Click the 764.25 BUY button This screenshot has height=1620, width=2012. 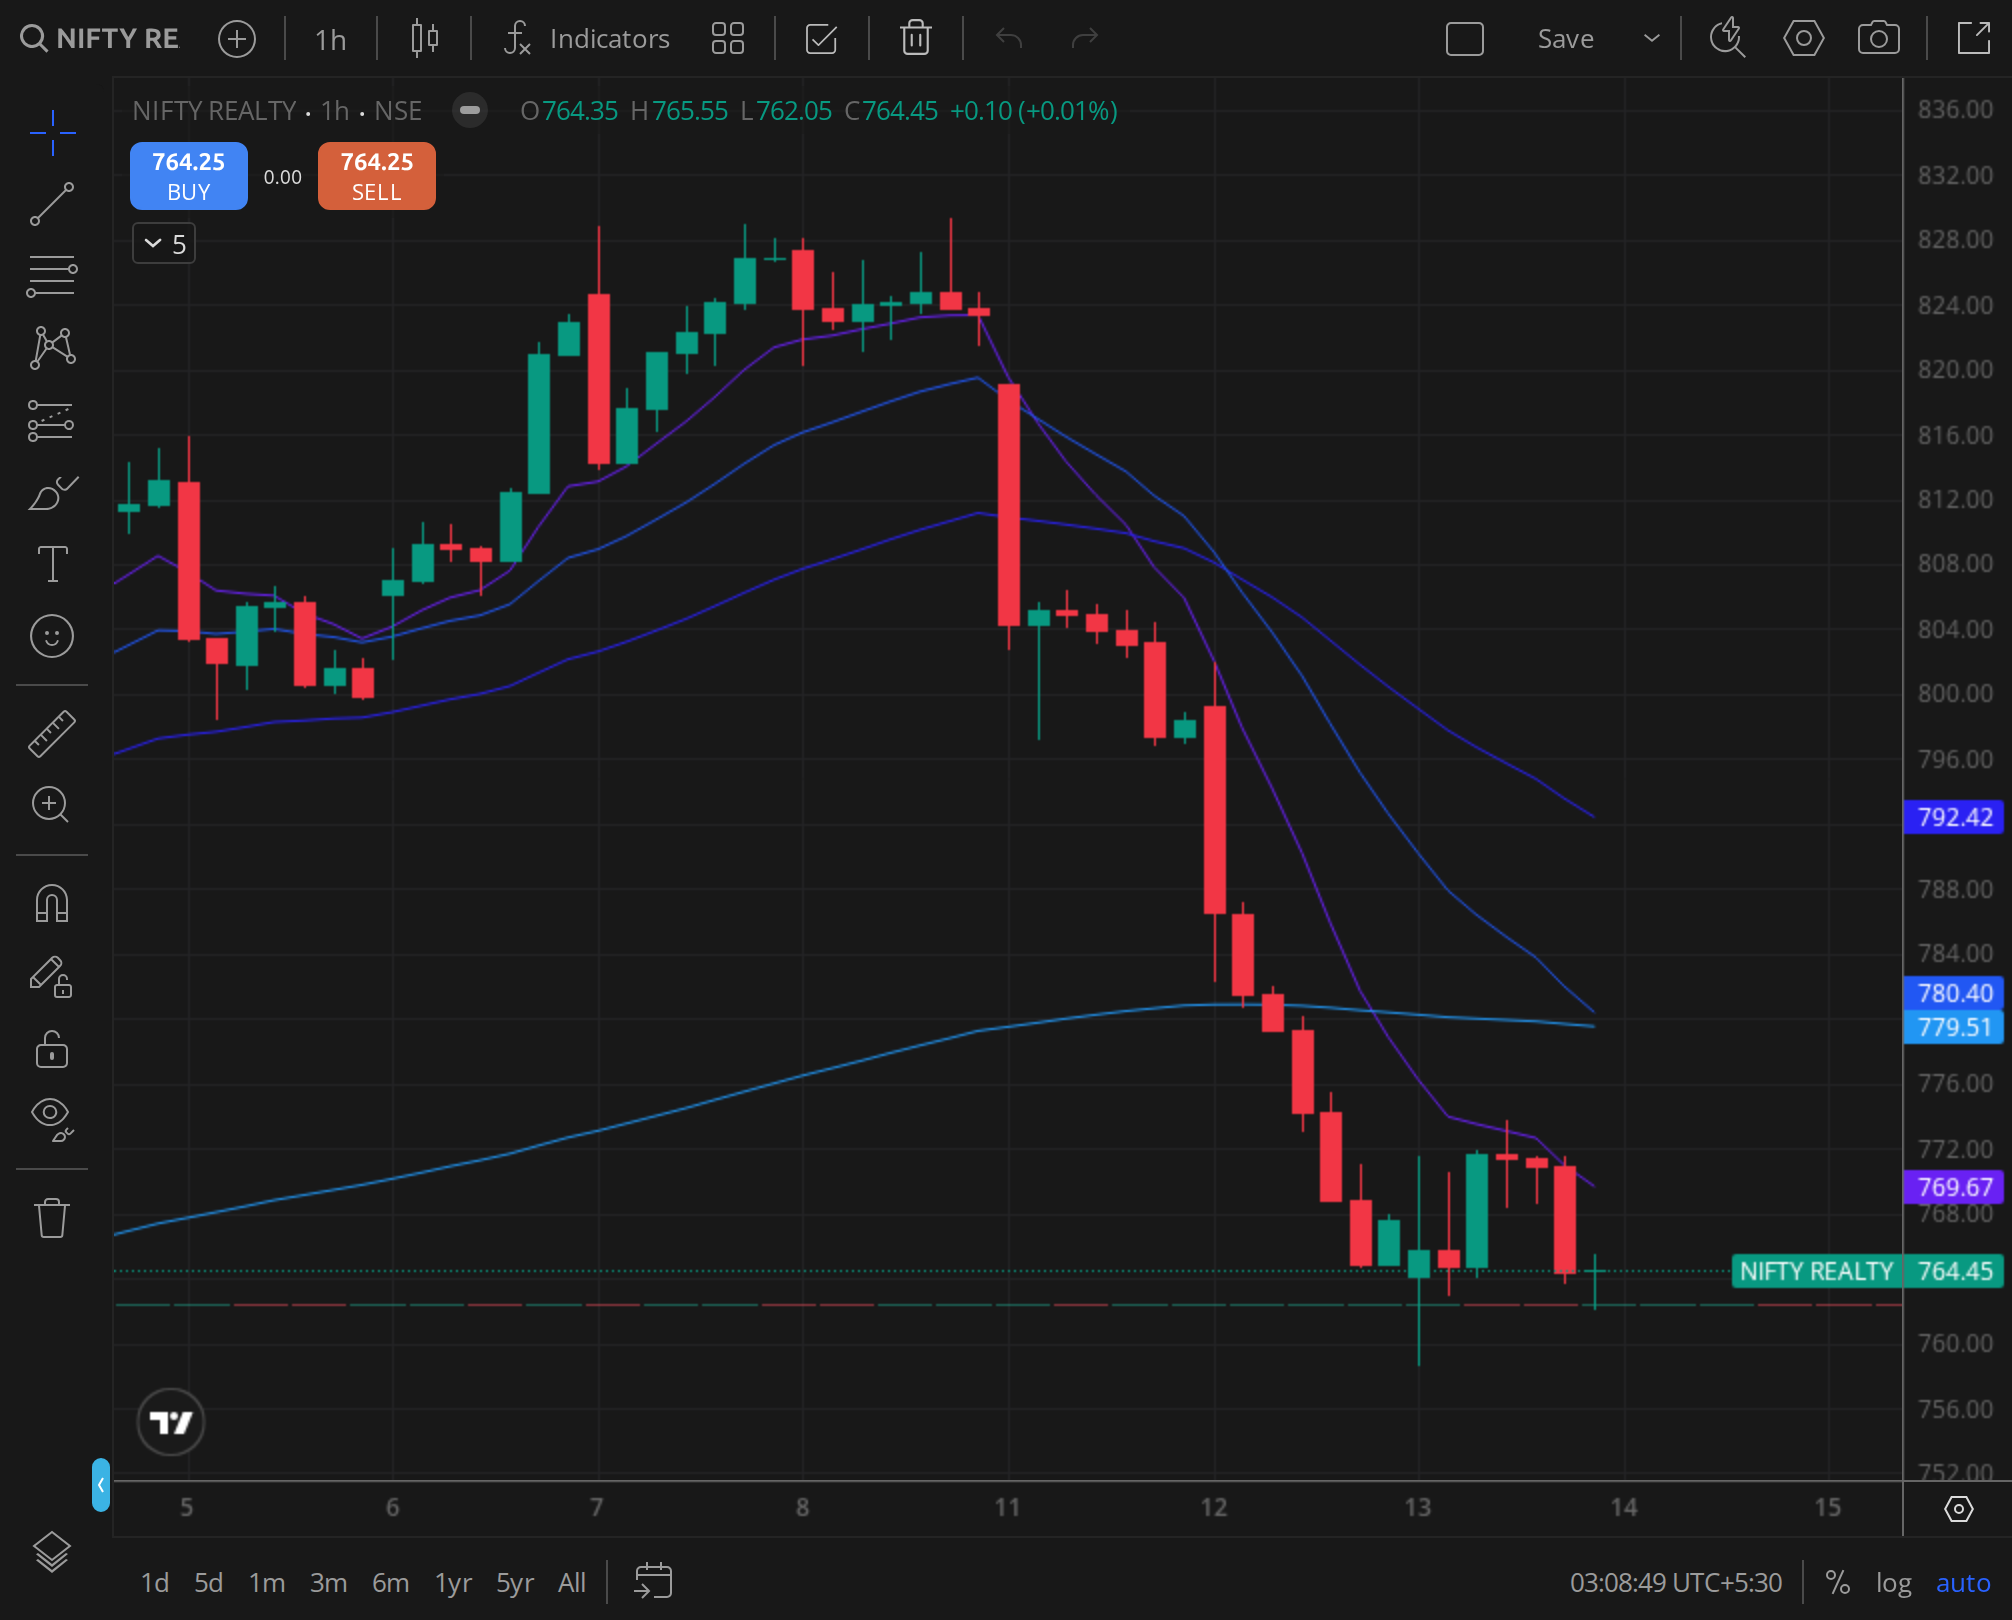[x=189, y=176]
